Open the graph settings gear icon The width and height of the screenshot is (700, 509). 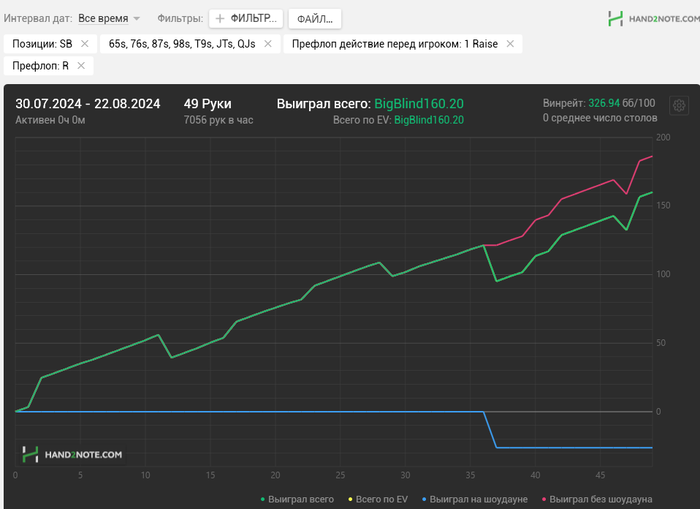679,106
